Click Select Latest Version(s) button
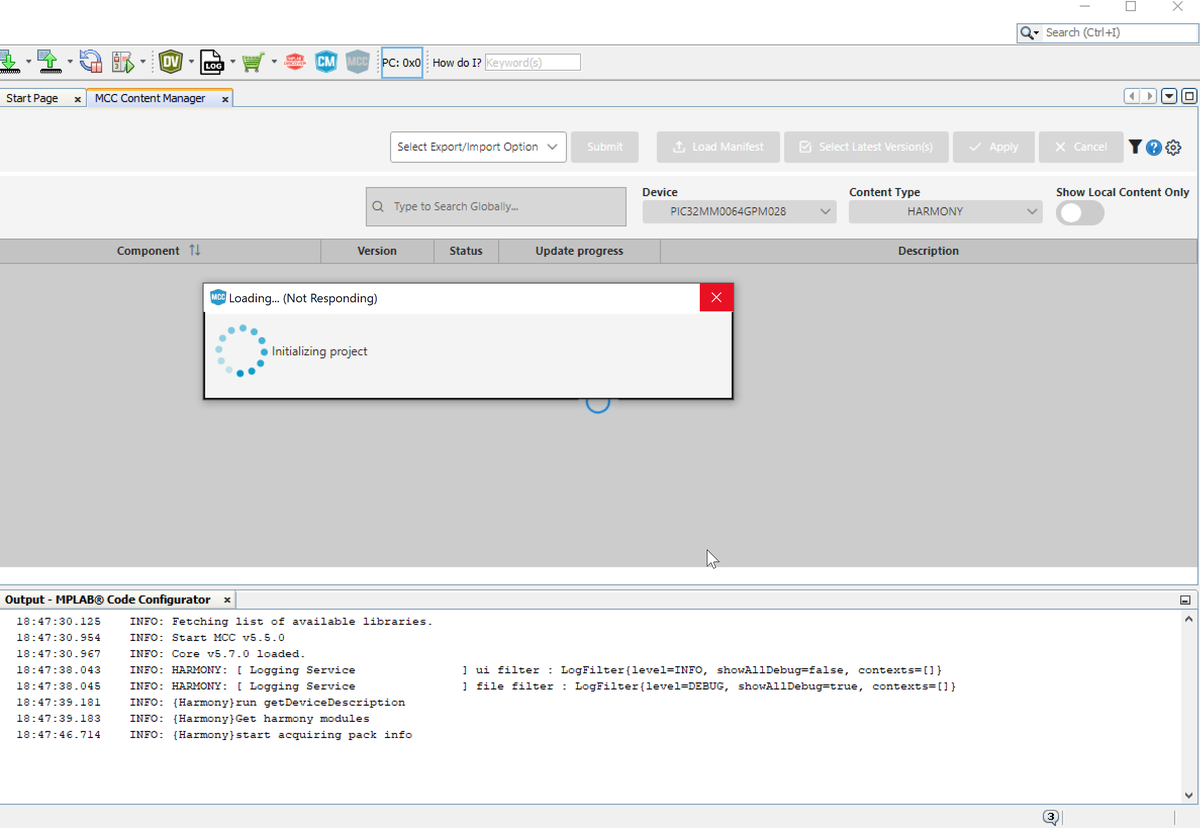This screenshot has height=828, width=1200. tap(867, 147)
